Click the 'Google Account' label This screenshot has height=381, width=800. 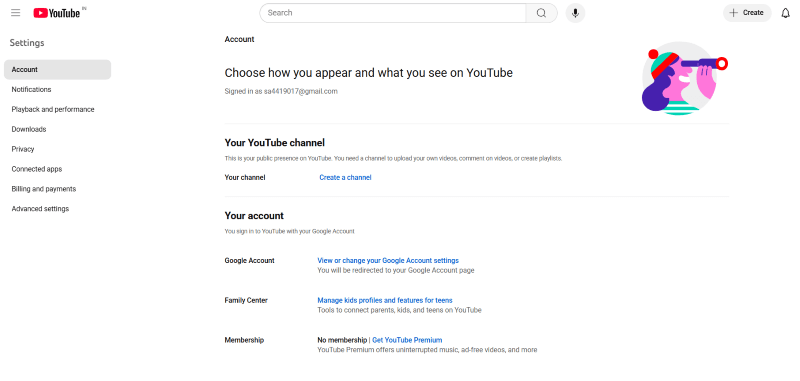249,261
